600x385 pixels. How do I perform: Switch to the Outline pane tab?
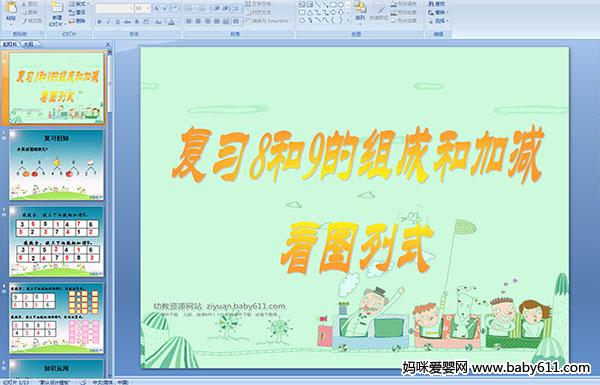tap(29, 44)
